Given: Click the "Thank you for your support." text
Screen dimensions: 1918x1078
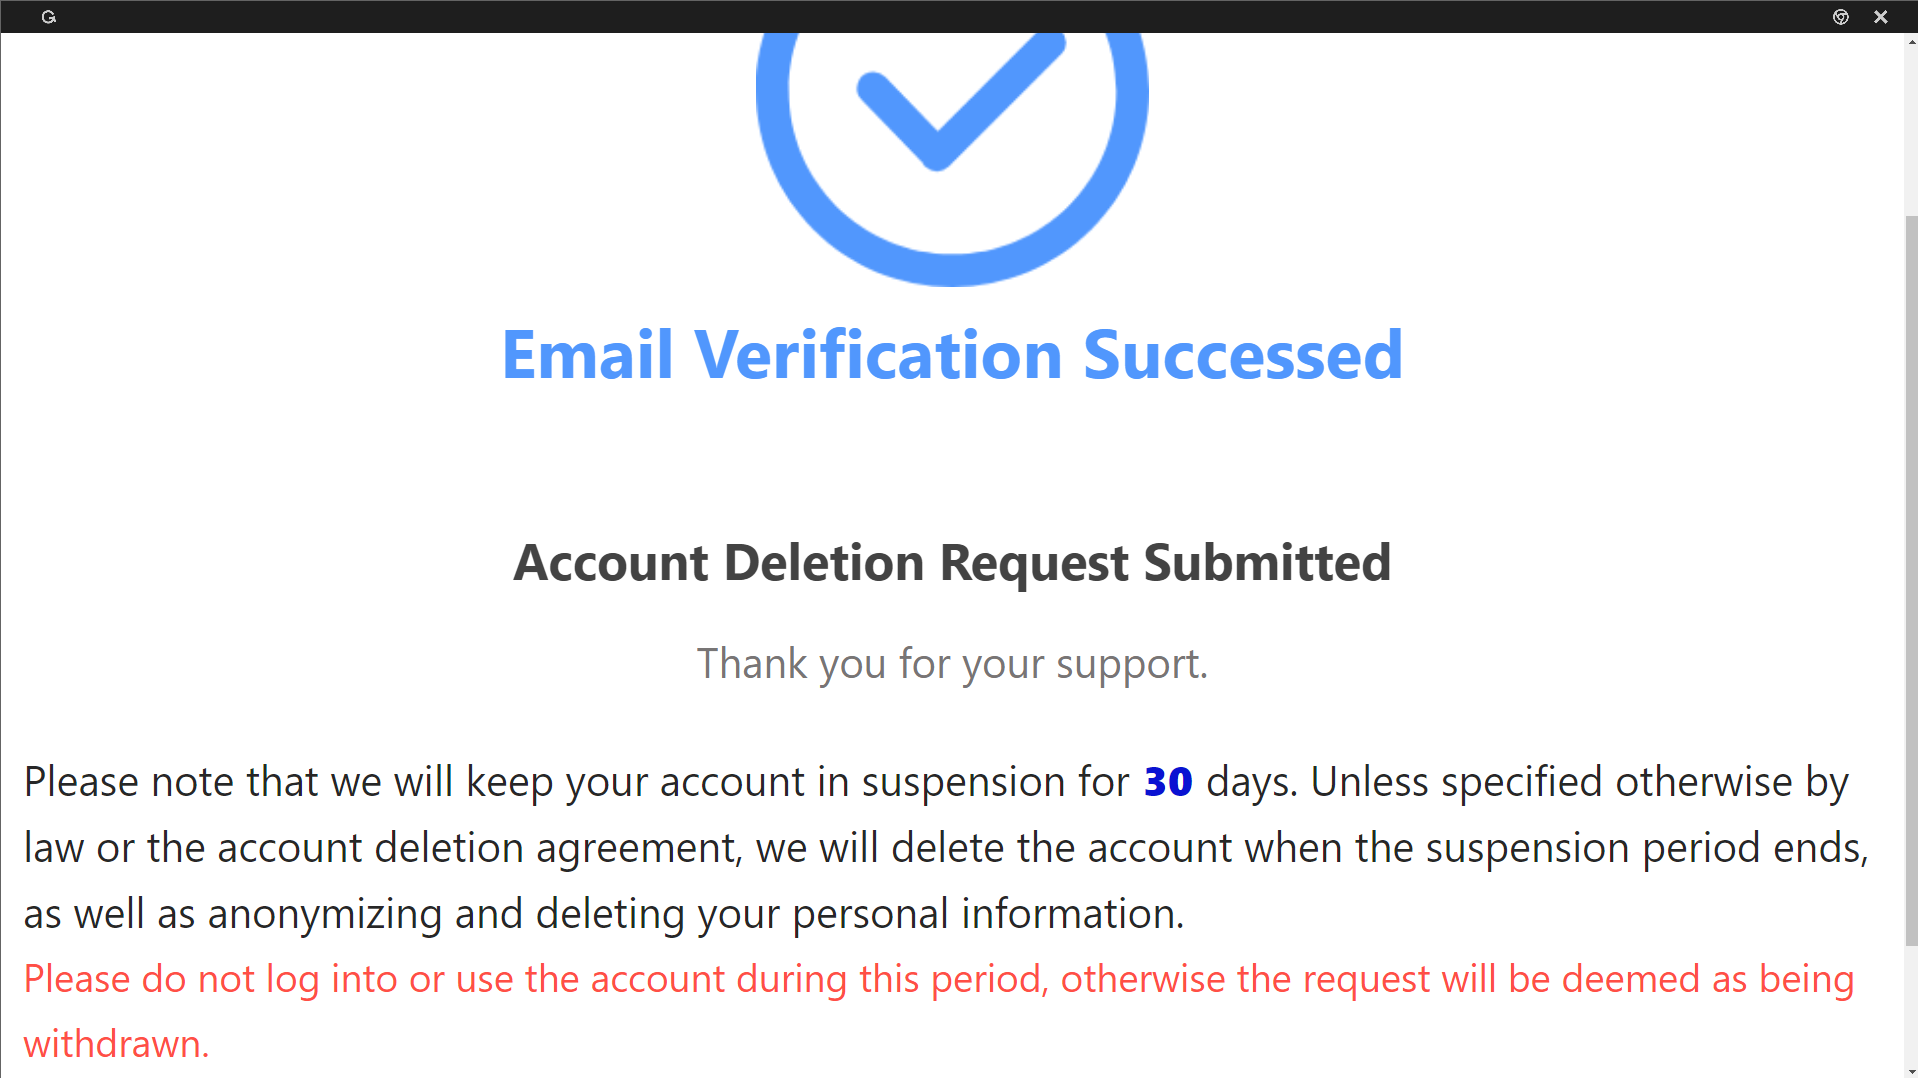Looking at the screenshot, I should click(x=951, y=664).
